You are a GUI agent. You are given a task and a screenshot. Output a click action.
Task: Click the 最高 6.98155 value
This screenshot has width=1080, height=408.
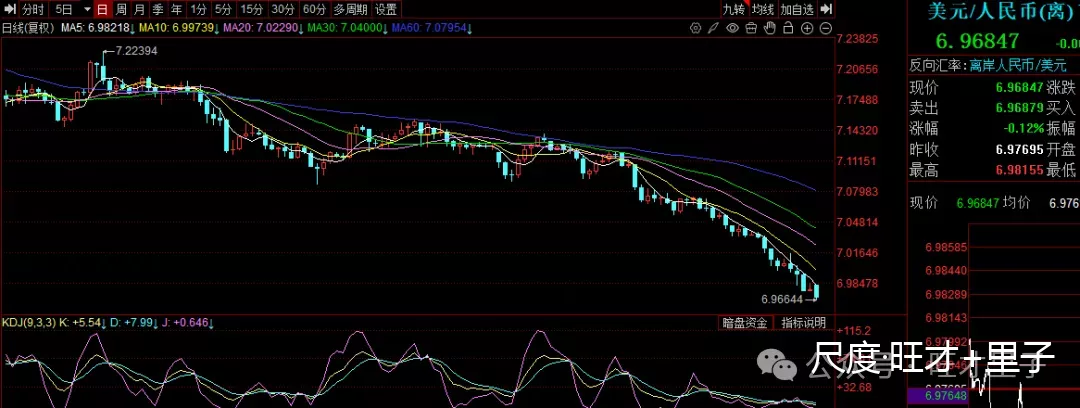(1019, 170)
